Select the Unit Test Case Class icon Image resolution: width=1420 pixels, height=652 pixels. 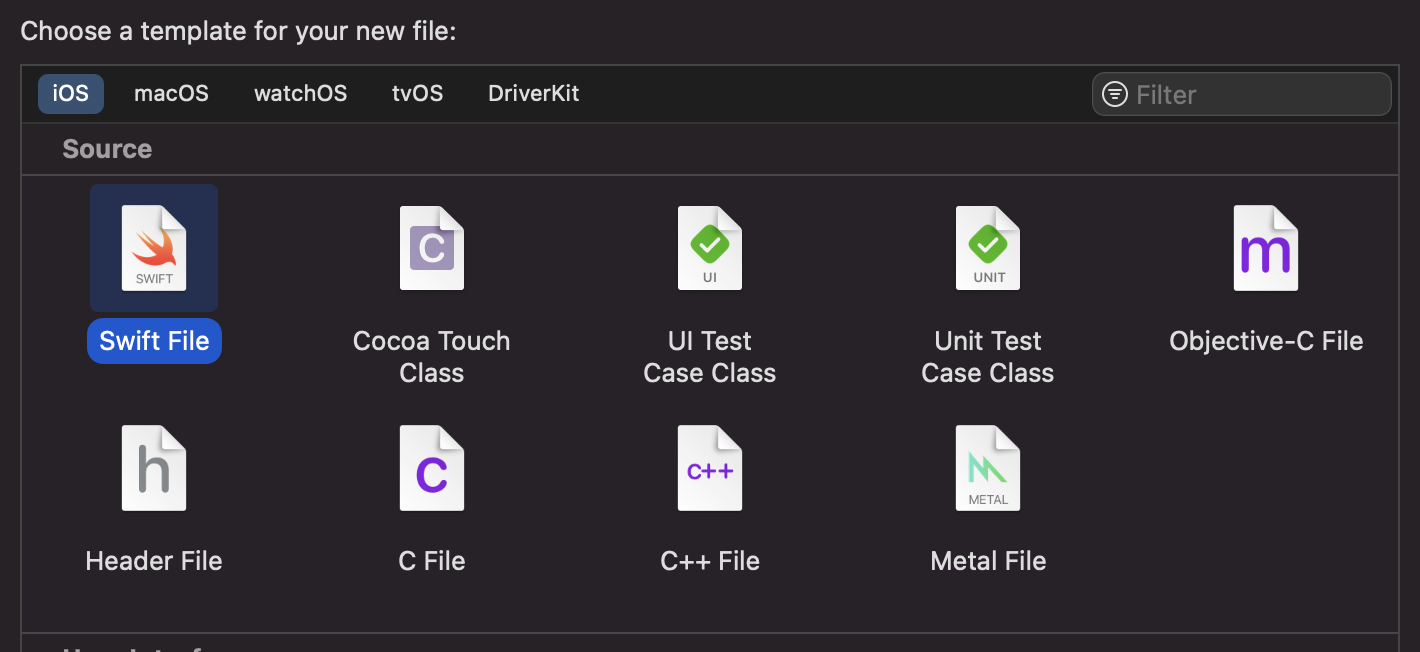pyautogui.click(x=988, y=248)
